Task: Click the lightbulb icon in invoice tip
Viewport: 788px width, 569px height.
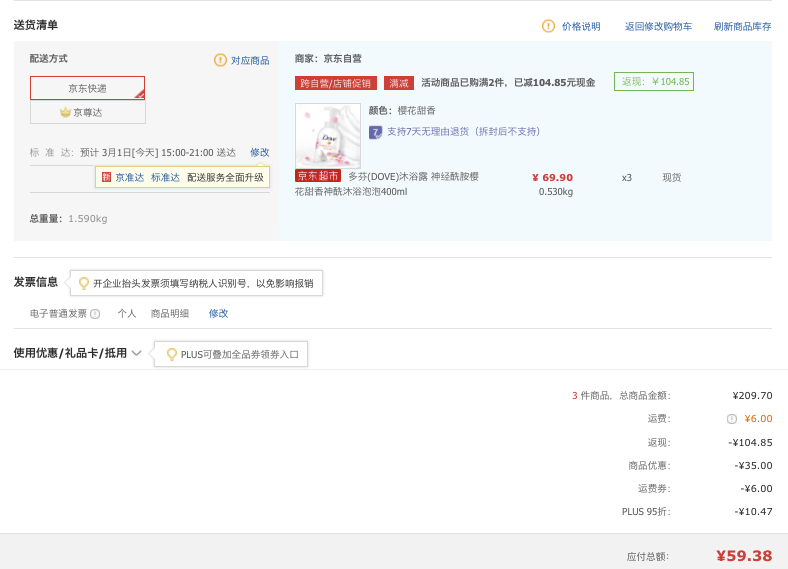Action: [84, 283]
